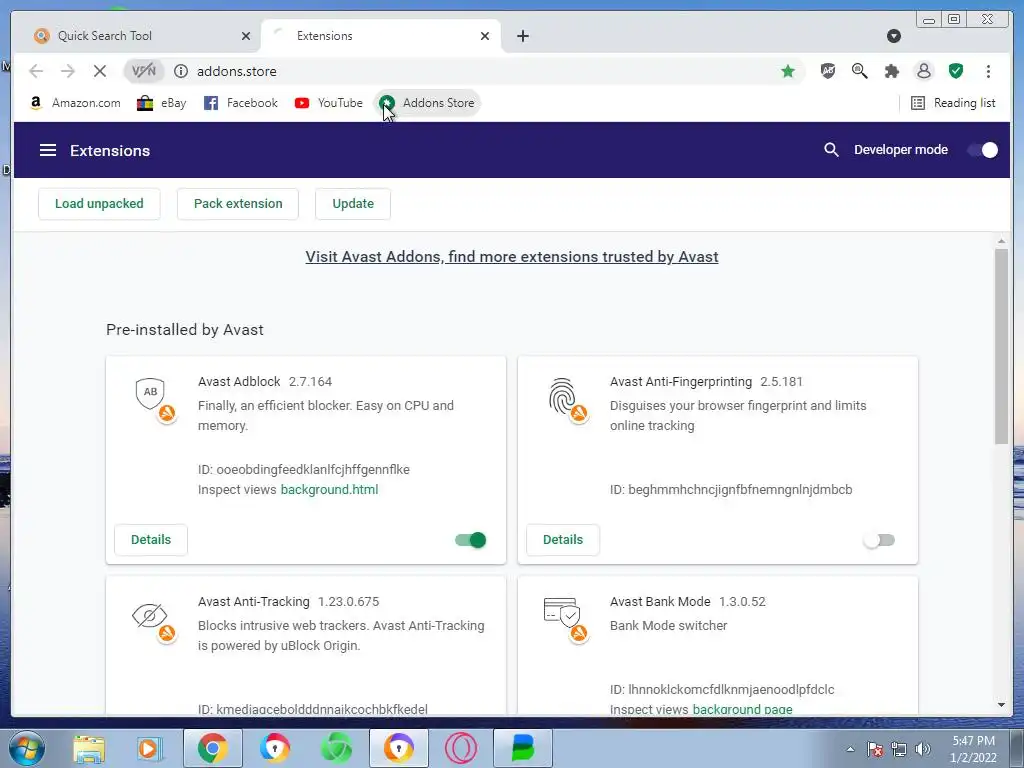Viewport: 1024px width, 768px height.
Task: Open the Adblock toolbar shield icon
Action: (827, 71)
